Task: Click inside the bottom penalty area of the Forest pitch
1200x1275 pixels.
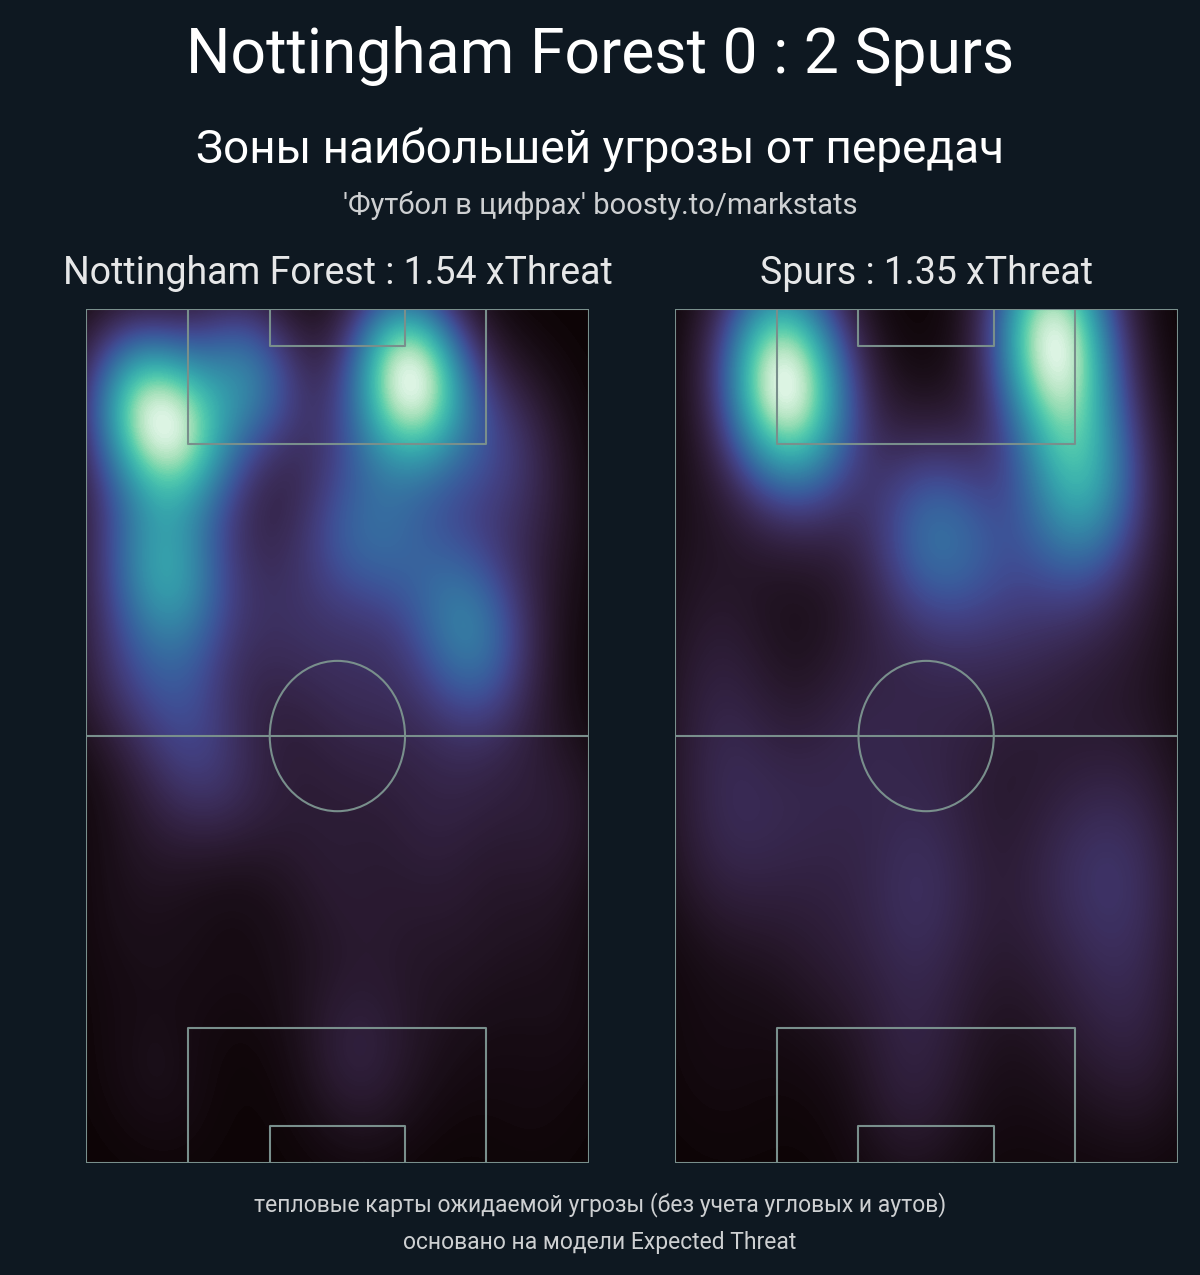Action: click(337, 1077)
